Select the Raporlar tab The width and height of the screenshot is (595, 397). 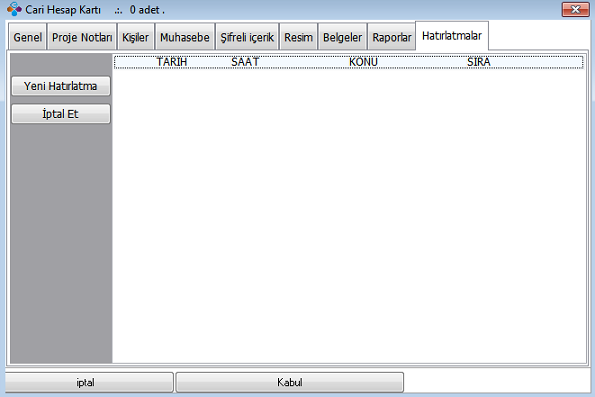392,37
